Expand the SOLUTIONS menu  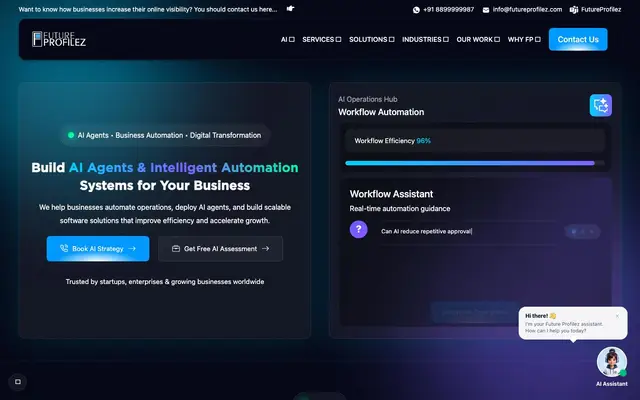tap(371, 40)
